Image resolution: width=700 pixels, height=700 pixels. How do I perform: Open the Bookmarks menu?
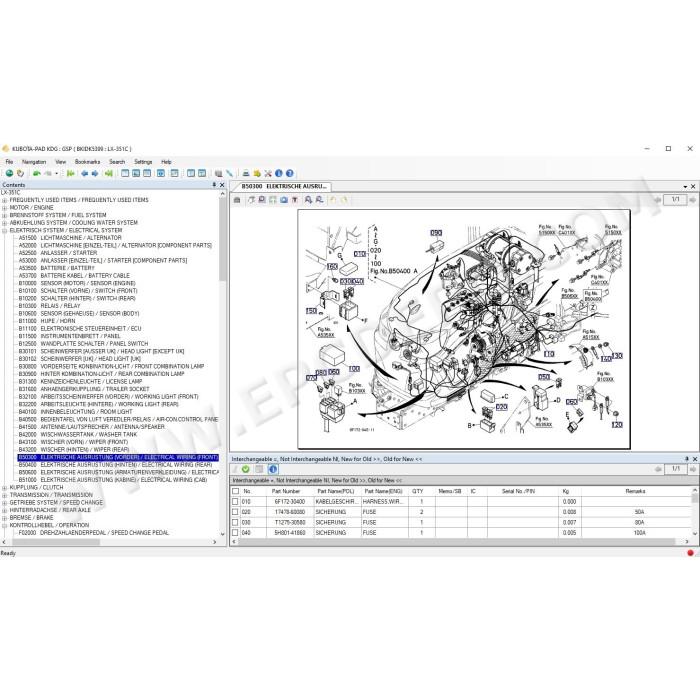click(88, 162)
